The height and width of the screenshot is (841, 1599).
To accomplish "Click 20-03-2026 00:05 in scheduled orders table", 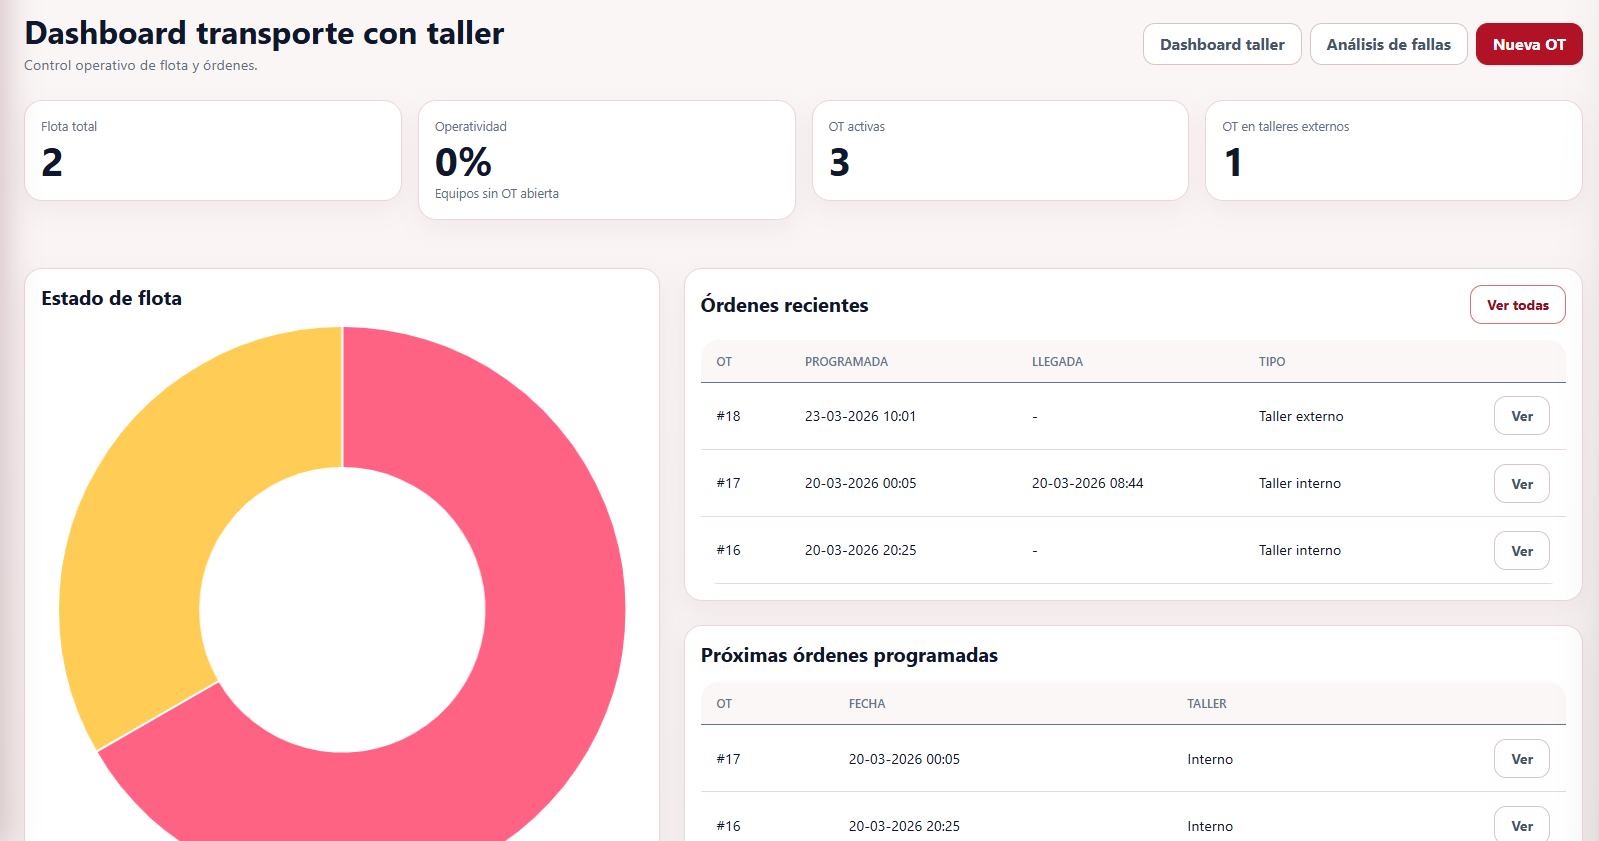I will 904,759.
